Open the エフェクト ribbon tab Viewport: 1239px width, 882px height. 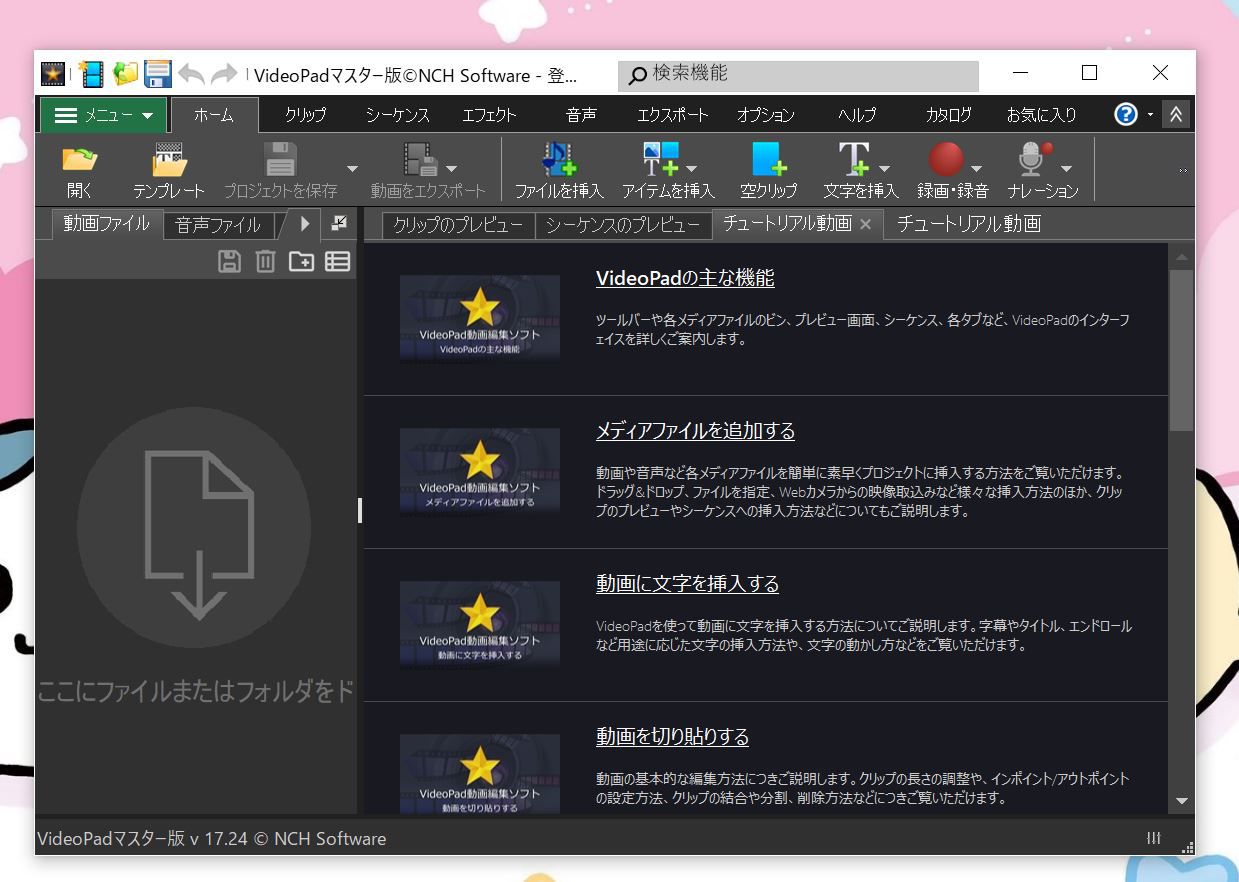pyautogui.click(x=489, y=115)
